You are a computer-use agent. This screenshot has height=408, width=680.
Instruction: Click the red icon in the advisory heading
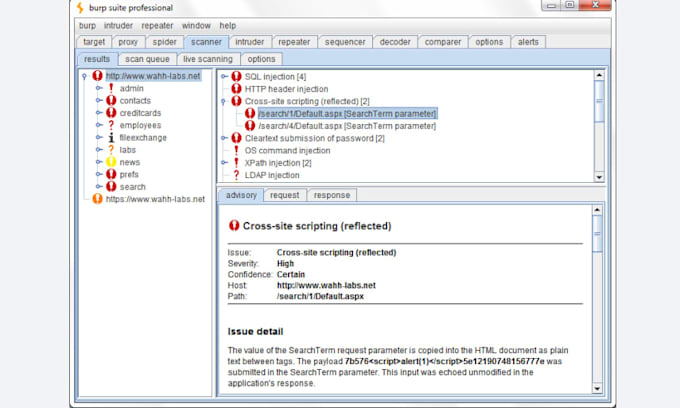pos(234,225)
